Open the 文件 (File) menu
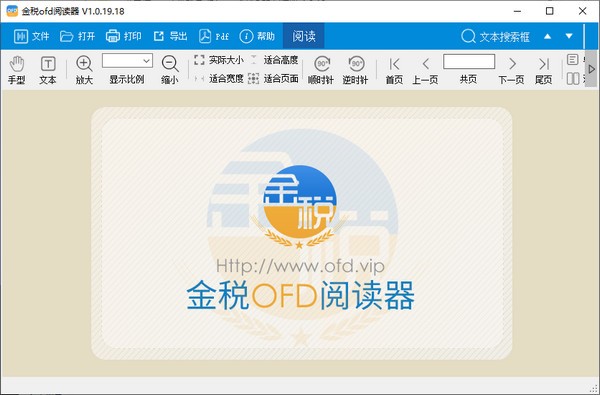 click(x=31, y=36)
